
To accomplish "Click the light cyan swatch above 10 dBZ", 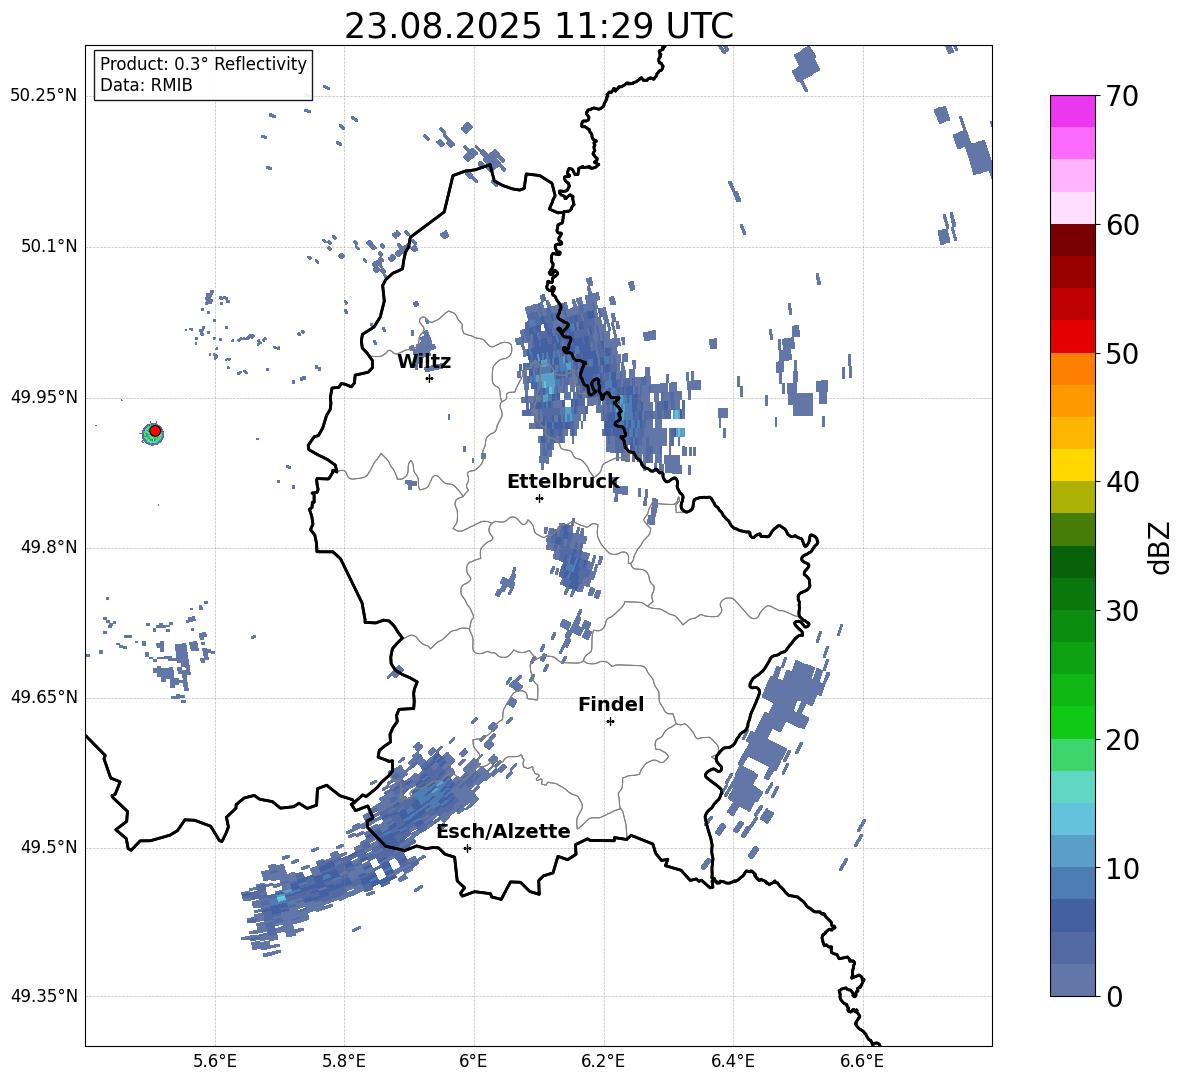I will (x=1072, y=819).
